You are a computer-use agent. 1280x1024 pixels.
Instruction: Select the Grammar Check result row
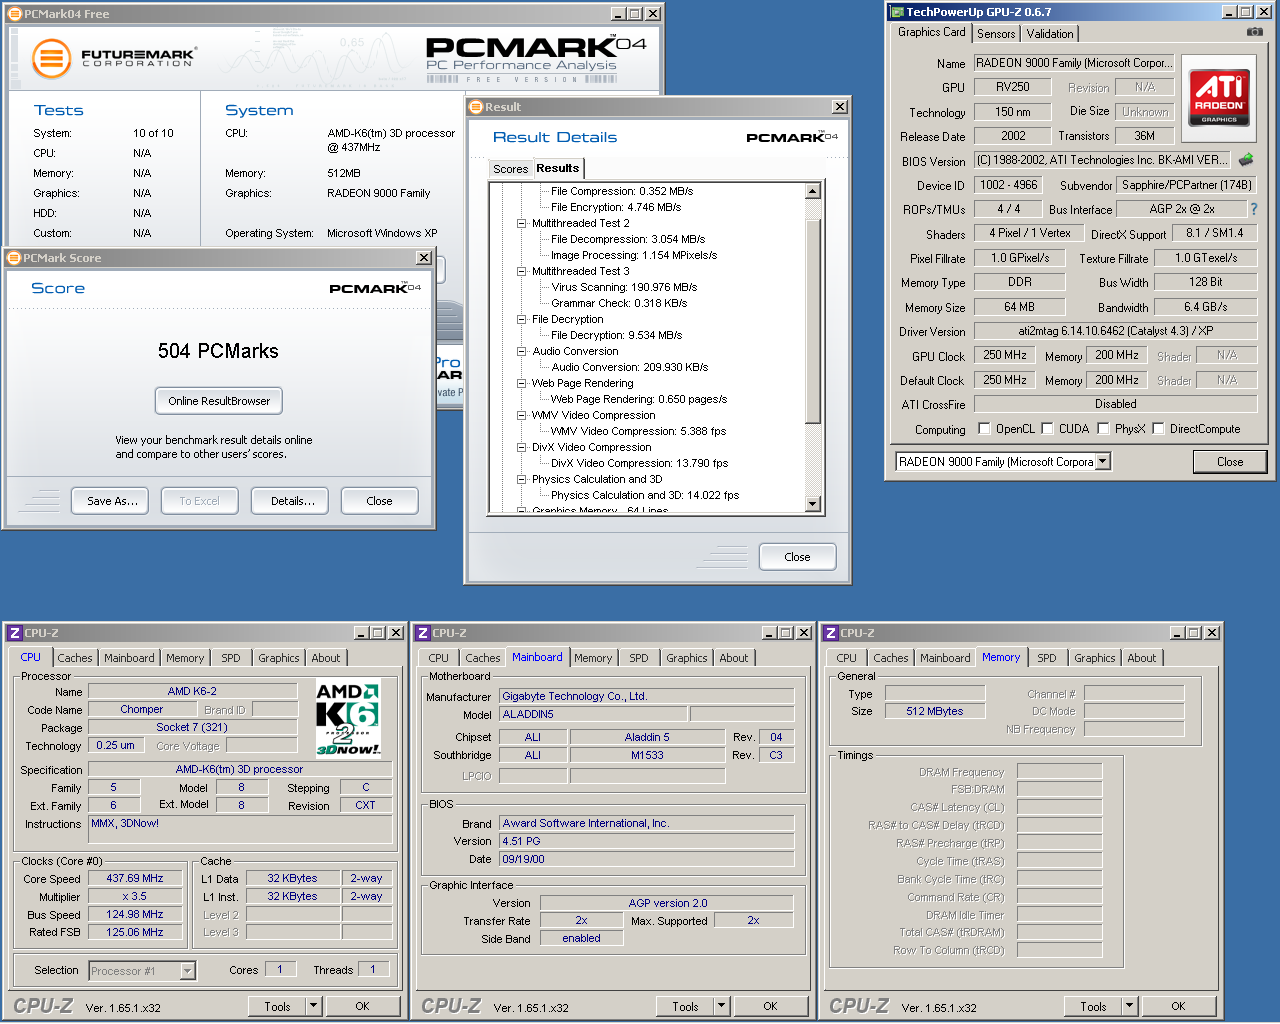coord(619,303)
